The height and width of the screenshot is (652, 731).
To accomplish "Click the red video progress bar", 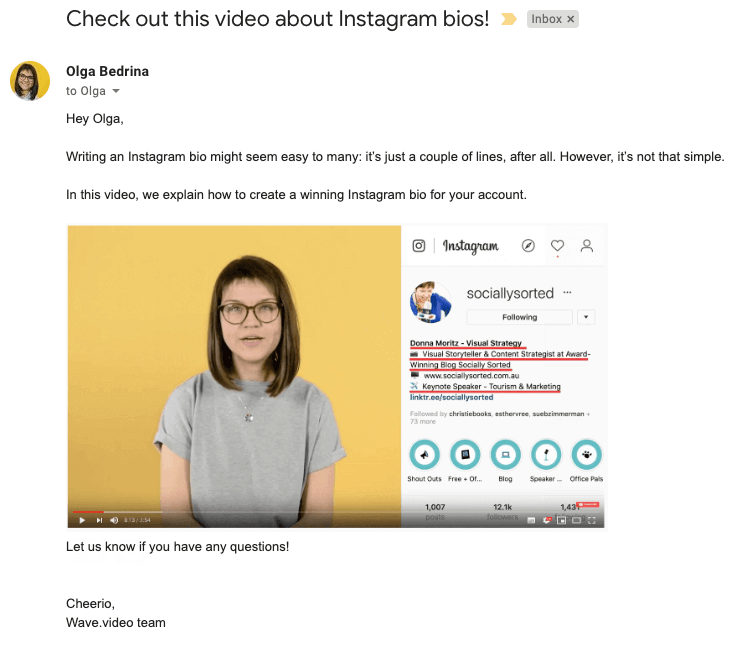I will (88, 512).
